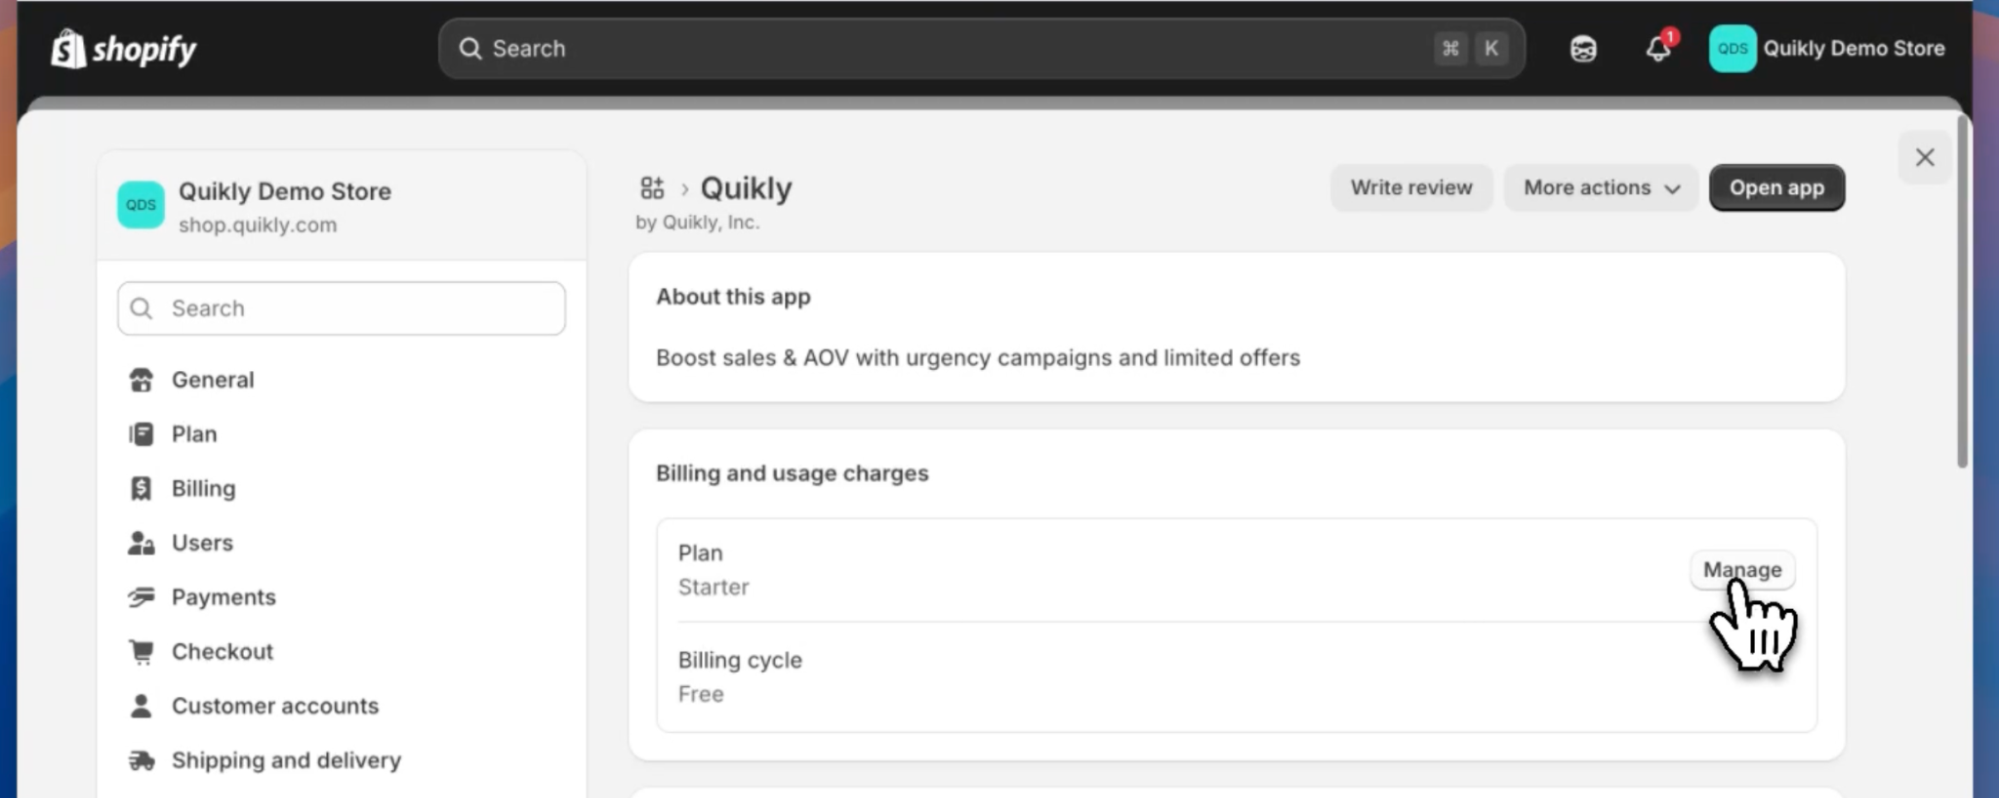
Task: Click shop.quikly.com store URL
Action: tap(258, 225)
